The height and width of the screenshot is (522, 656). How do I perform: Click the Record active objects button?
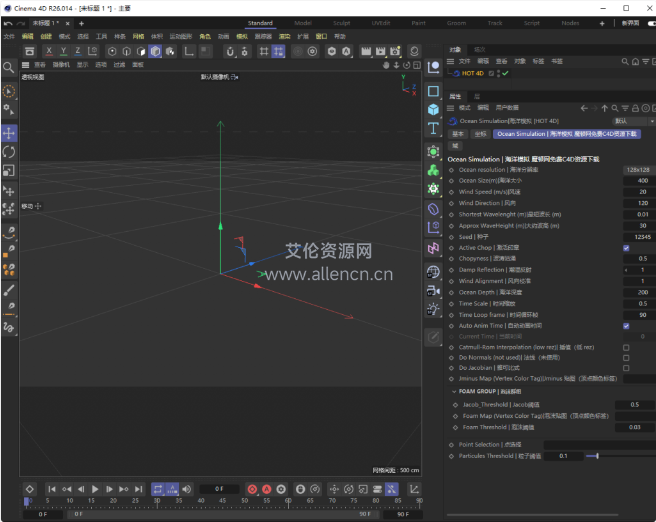[x=252, y=489]
